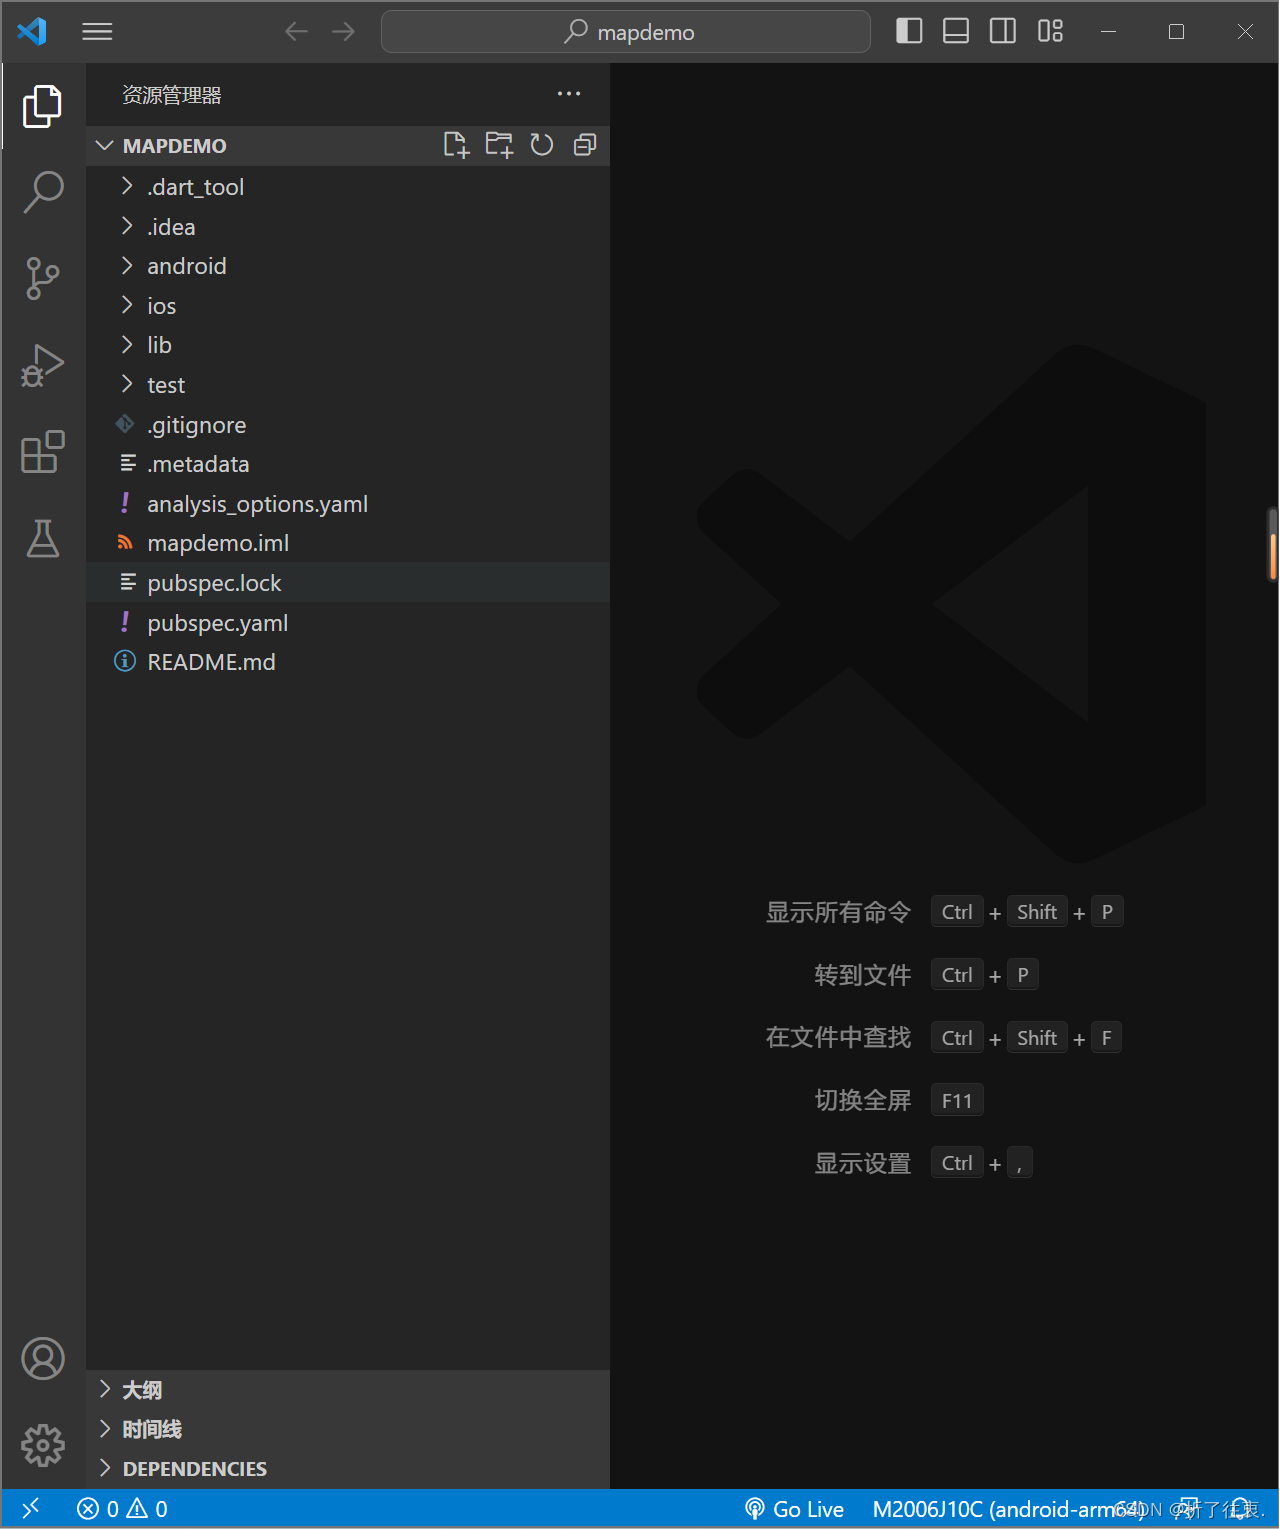The width and height of the screenshot is (1280, 1529).
Task: Open the pubspec.lock file
Action: [x=348, y=583]
